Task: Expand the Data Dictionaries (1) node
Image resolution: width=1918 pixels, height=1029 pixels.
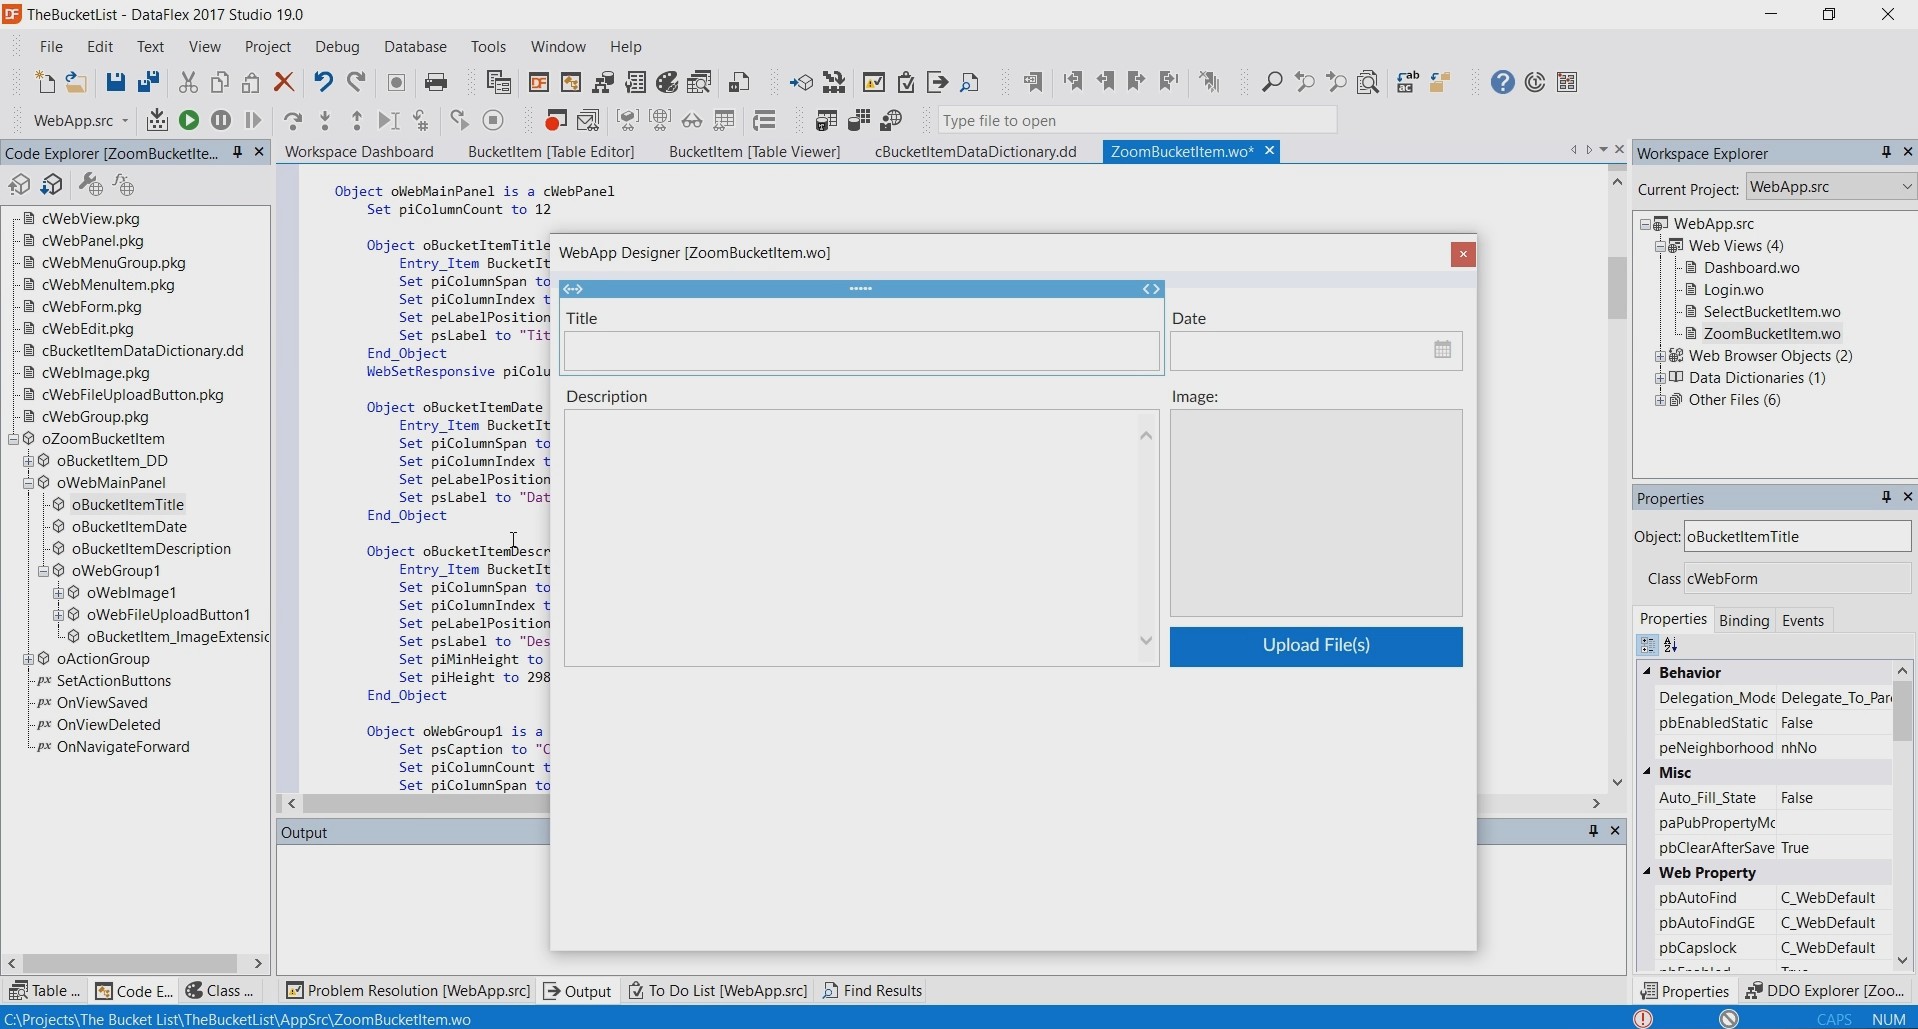Action: pyautogui.click(x=1661, y=379)
